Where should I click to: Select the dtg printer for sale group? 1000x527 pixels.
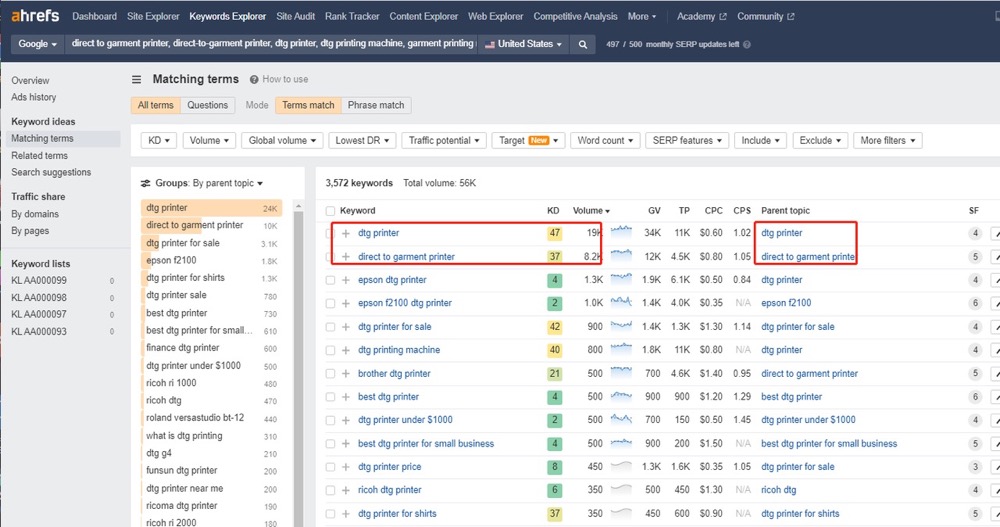[x=211, y=243]
